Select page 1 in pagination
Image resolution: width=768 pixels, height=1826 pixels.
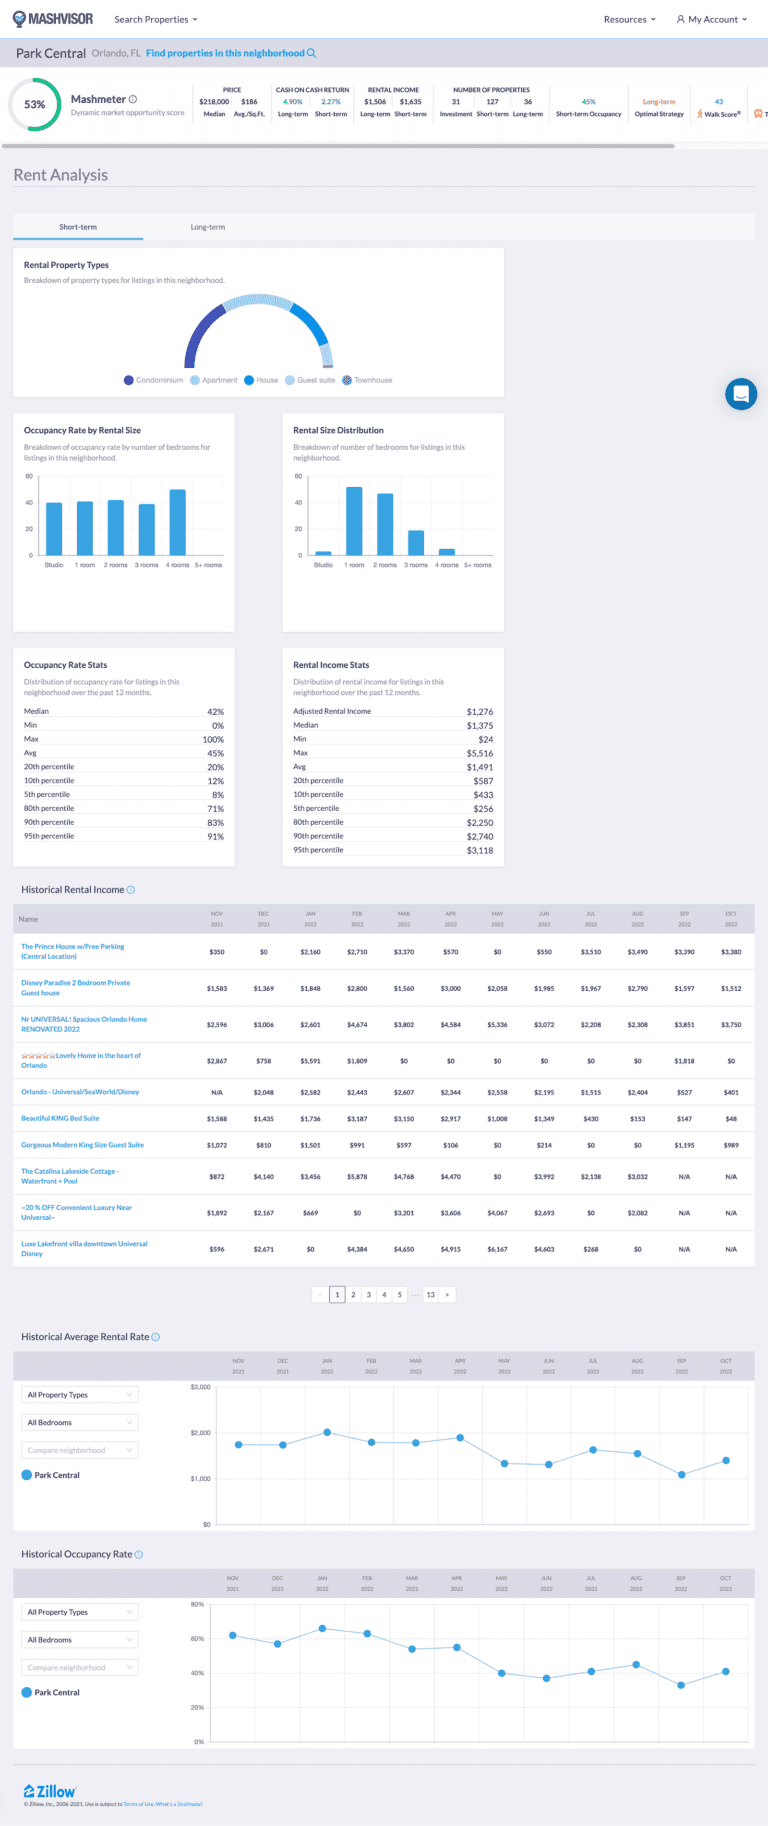click(x=337, y=1295)
